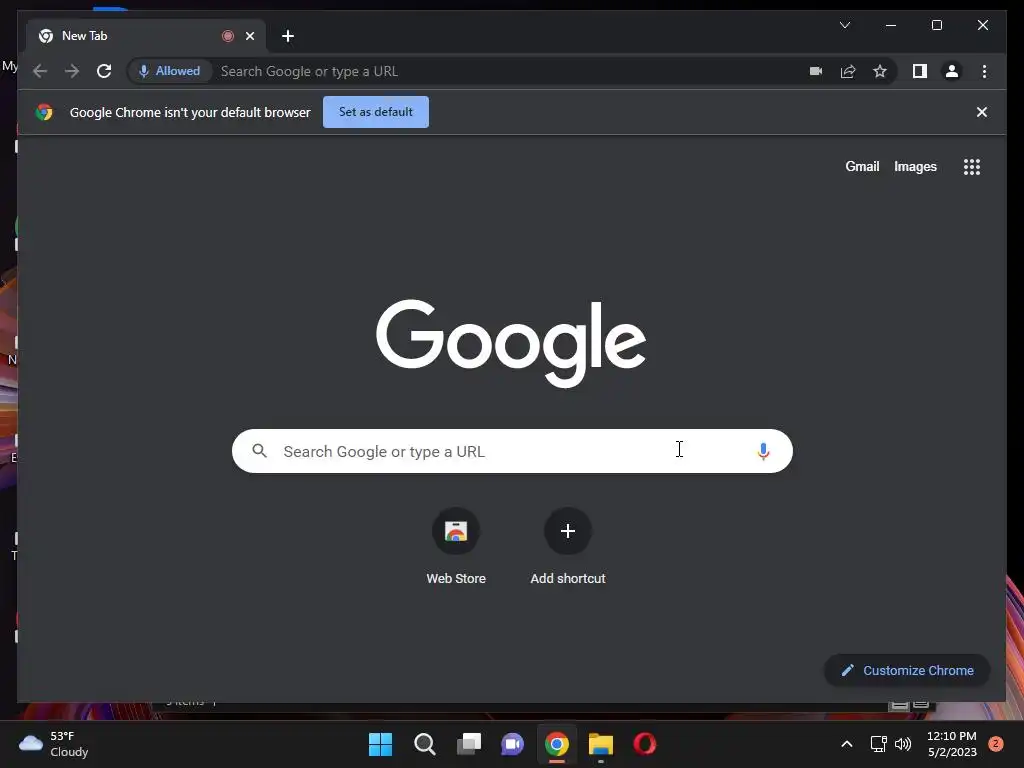Click the Chrome logo in the infobar
The height and width of the screenshot is (768, 1024).
coord(44,112)
